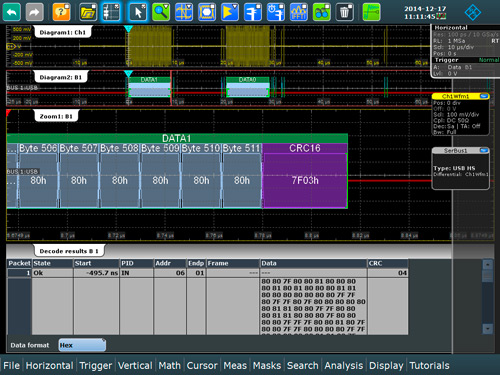The width and height of the screenshot is (500, 375).
Task: Click the SerBus1 signal label
Action: pyautogui.click(x=455, y=151)
